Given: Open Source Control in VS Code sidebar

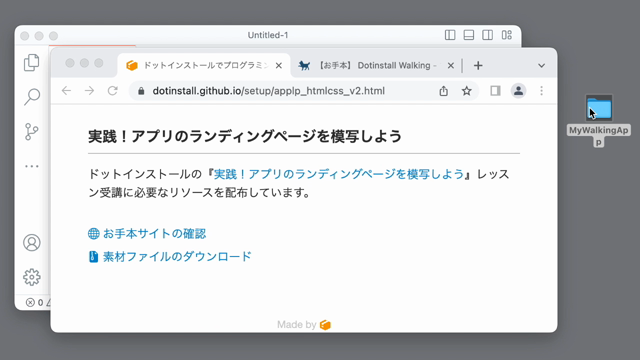Looking at the screenshot, I should [x=31, y=131].
